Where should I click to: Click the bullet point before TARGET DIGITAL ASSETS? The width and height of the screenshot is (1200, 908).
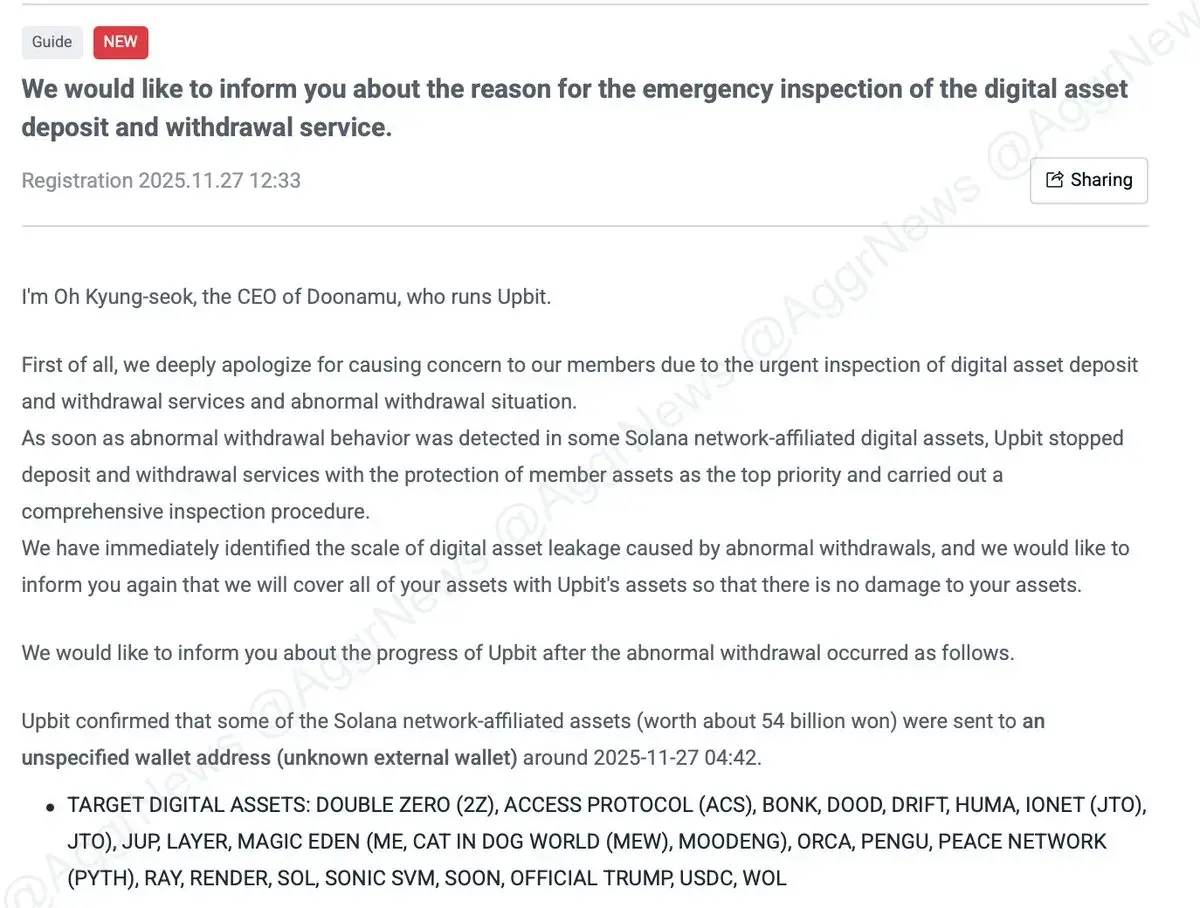(x=49, y=807)
